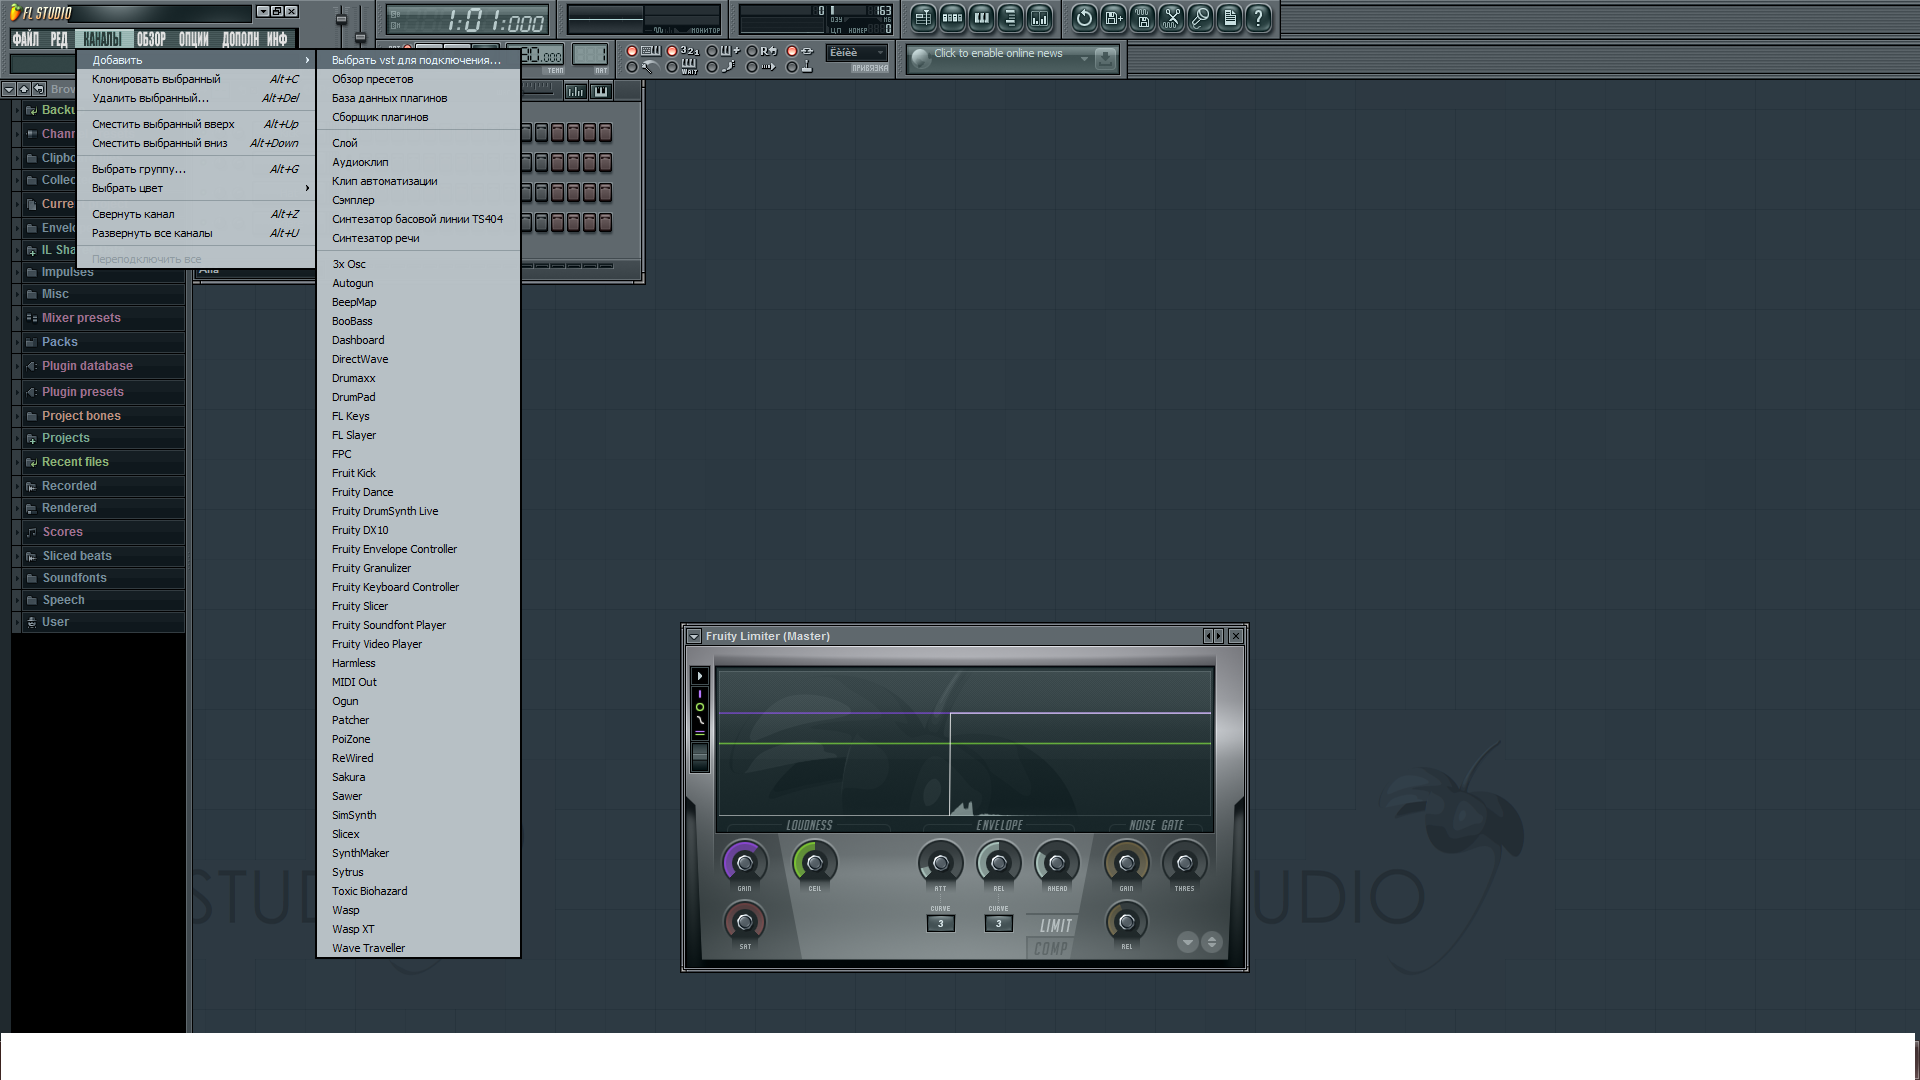
Task: Click the circular arrow undo history icon
Action: point(1084,18)
